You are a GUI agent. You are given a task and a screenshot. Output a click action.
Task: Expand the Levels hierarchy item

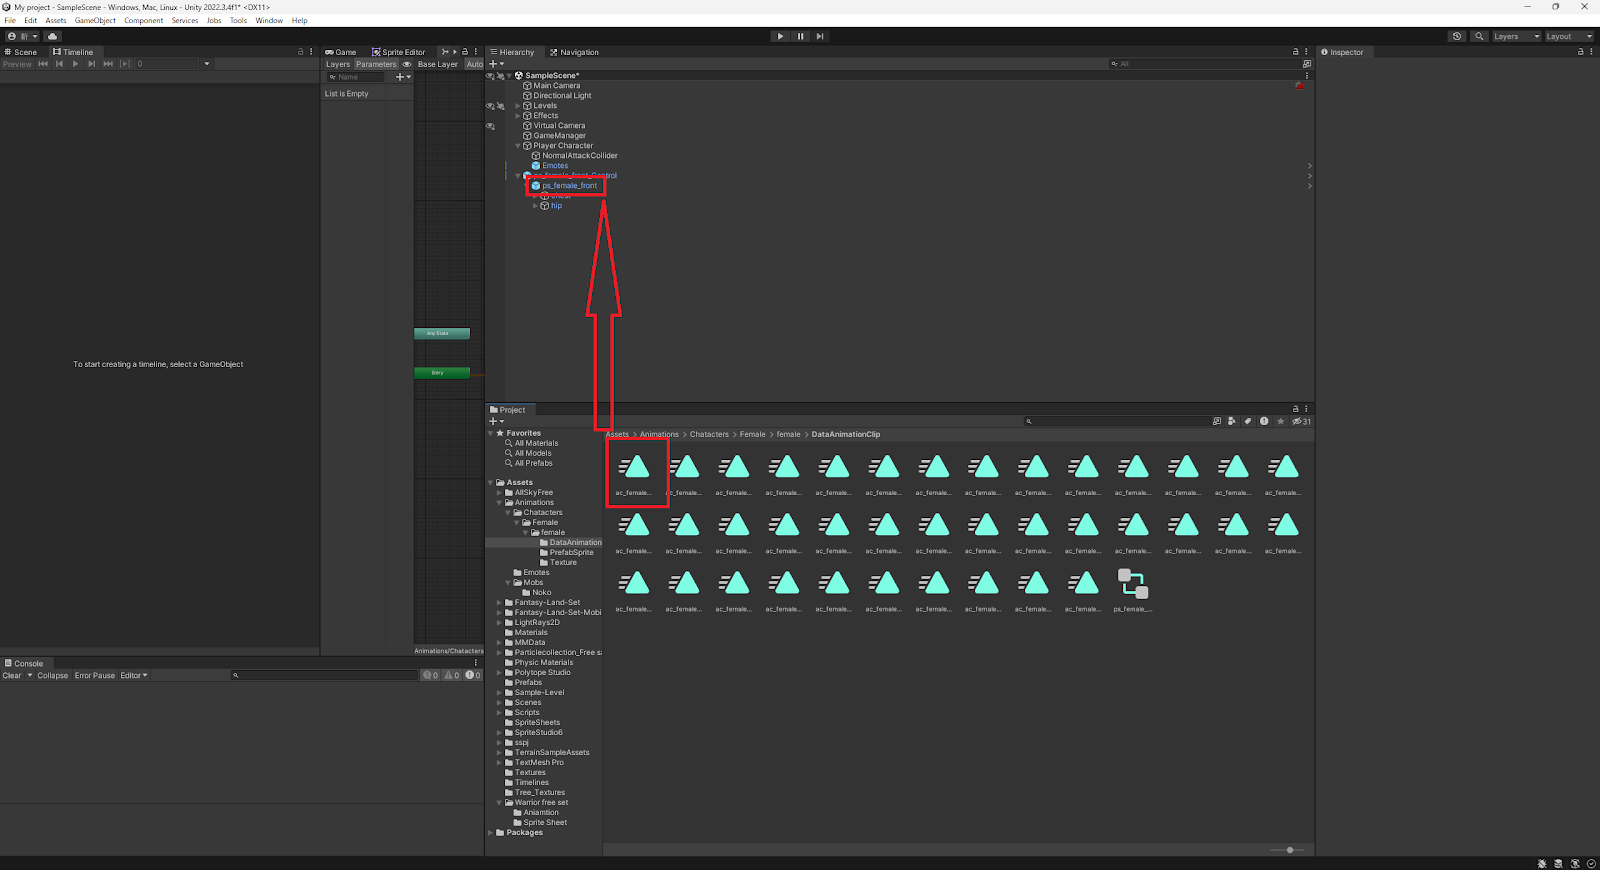[x=518, y=106]
